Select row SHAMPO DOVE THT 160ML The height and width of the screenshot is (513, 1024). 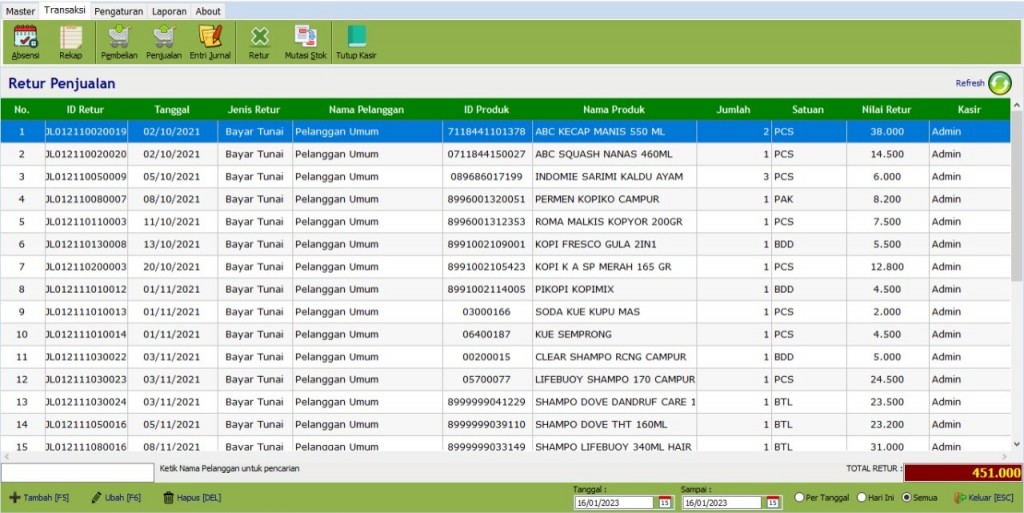pyautogui.click(x=505, y=424)
